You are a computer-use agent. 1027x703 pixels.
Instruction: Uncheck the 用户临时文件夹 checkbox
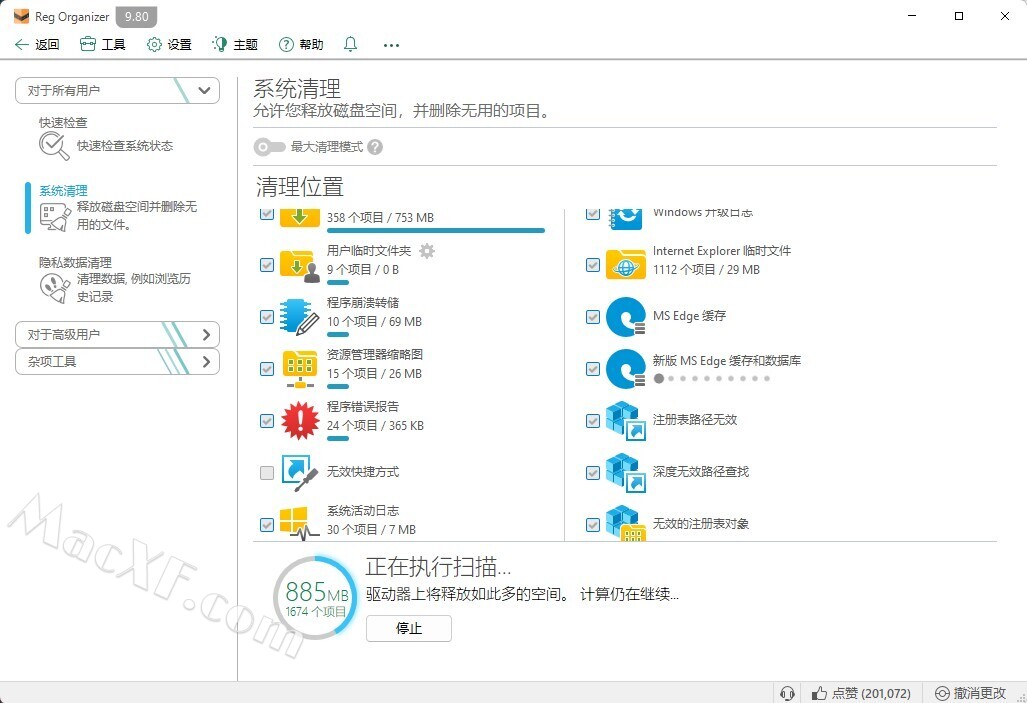click(x=267, y=265)
